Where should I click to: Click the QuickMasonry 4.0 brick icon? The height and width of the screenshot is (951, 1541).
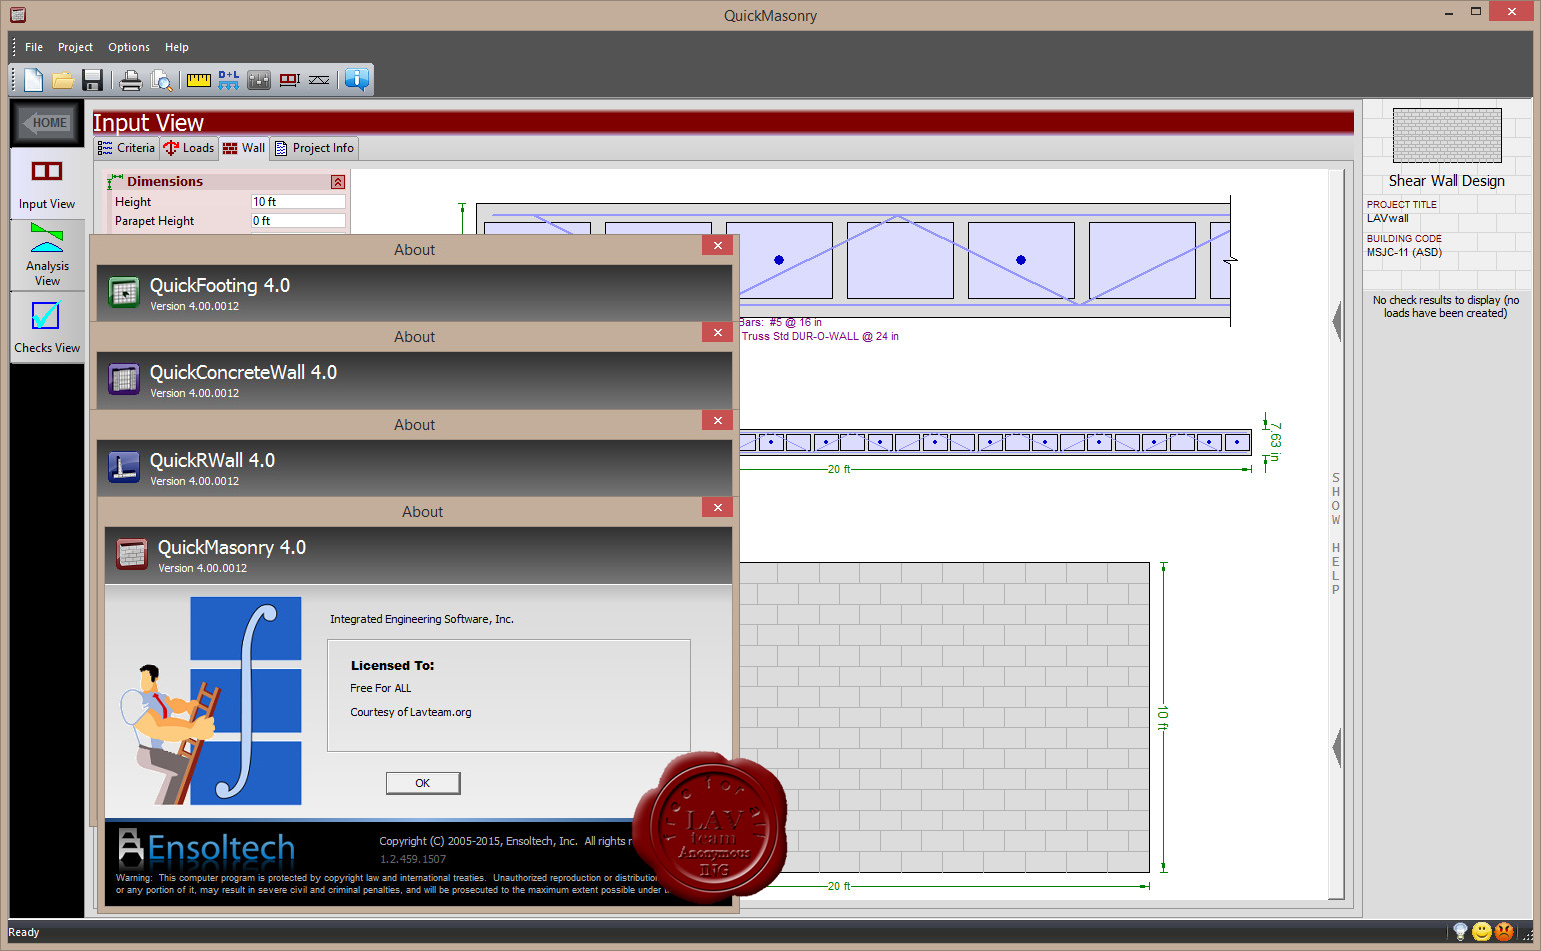point(132,554)
